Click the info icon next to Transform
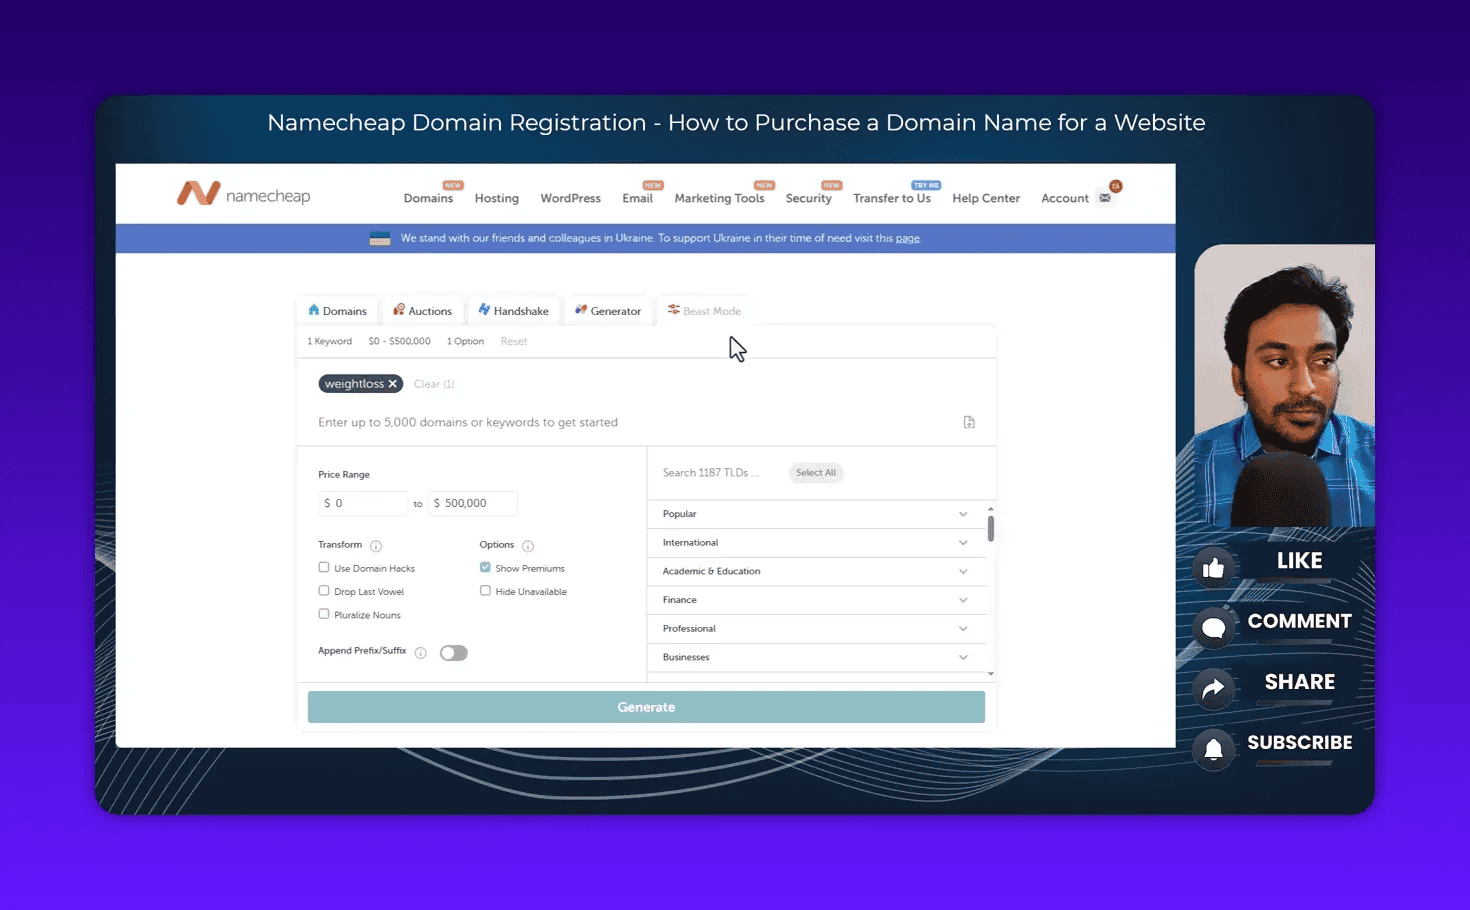 376,546
